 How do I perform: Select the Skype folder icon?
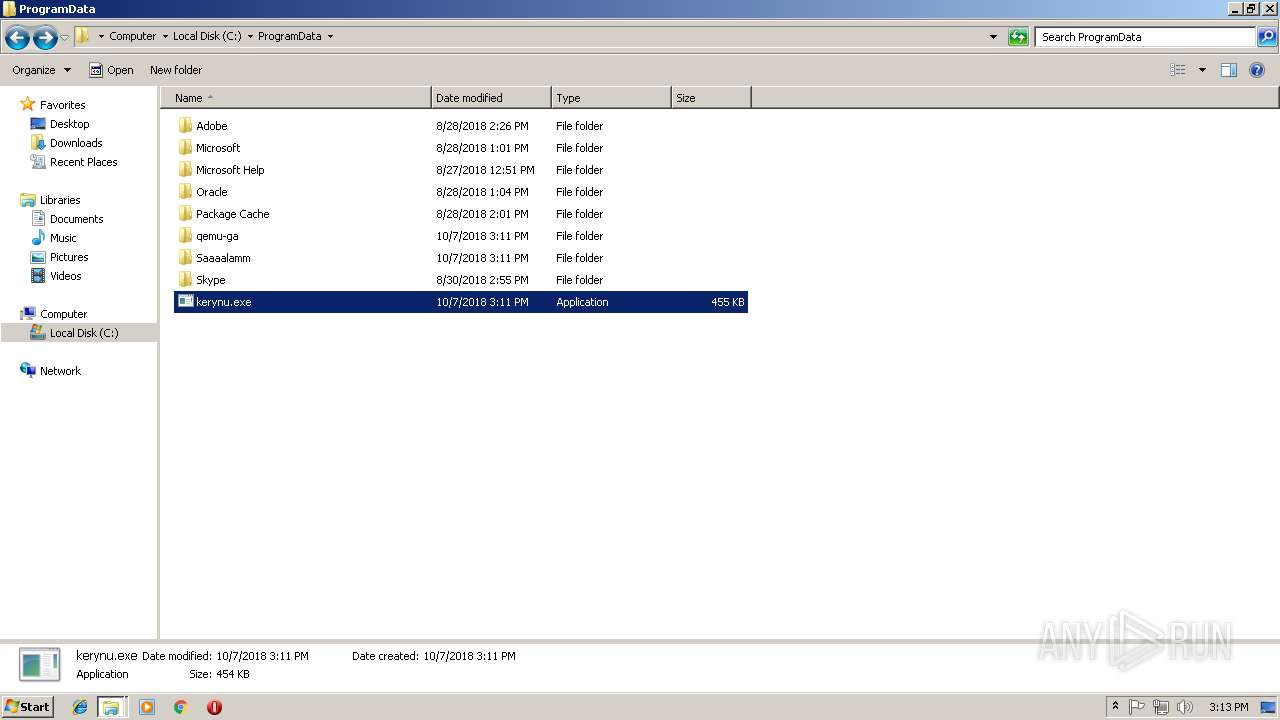pyautogui.click(x=185, y=280)
